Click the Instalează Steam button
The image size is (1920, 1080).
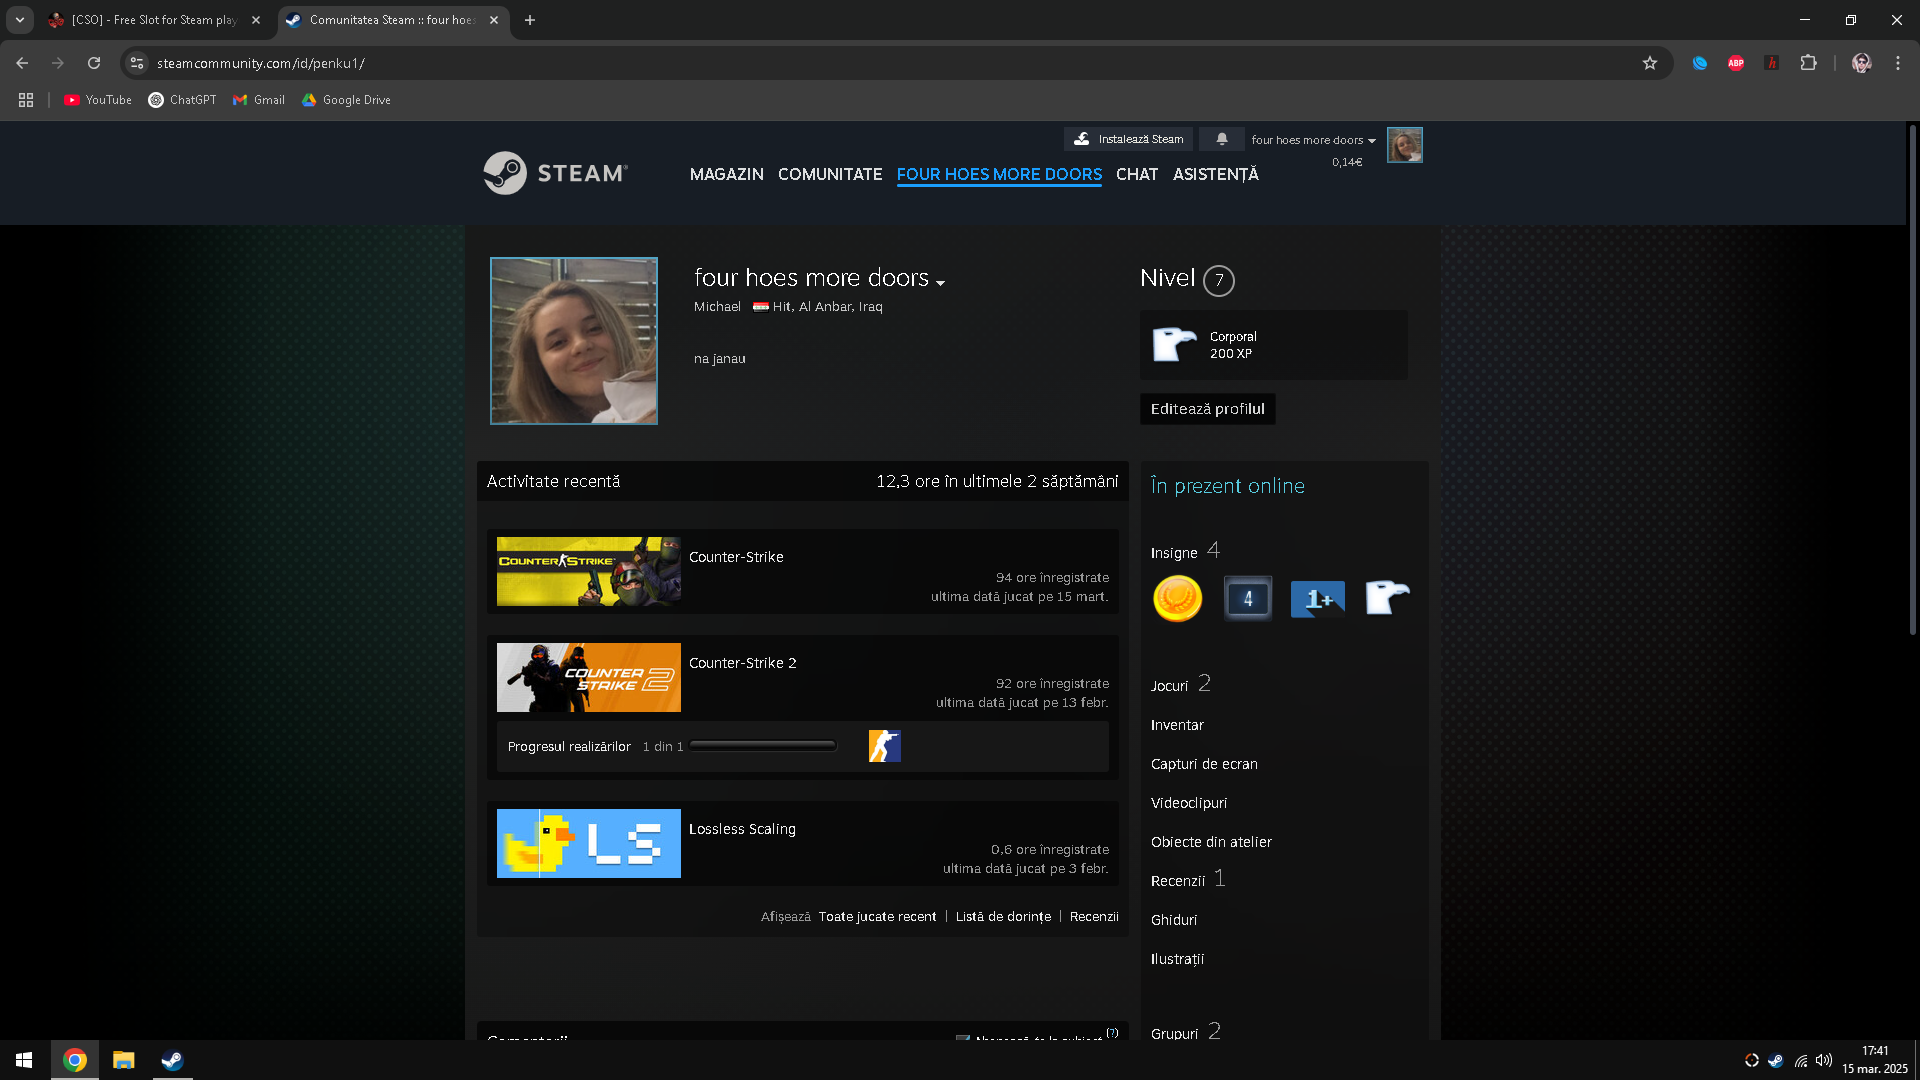1129,139
